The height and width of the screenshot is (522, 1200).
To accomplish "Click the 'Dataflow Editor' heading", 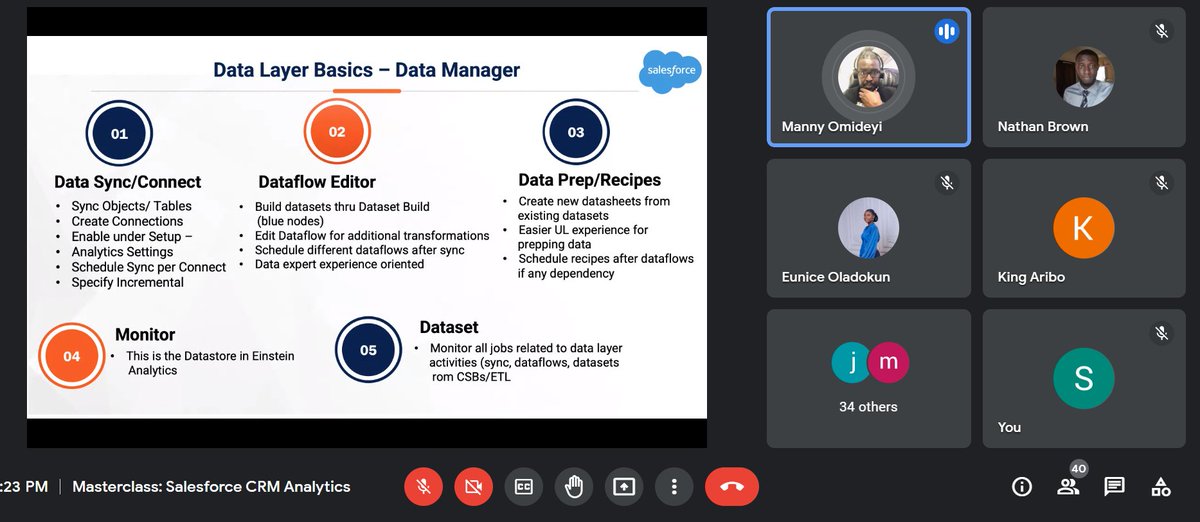I will click(x=317, y=182).
